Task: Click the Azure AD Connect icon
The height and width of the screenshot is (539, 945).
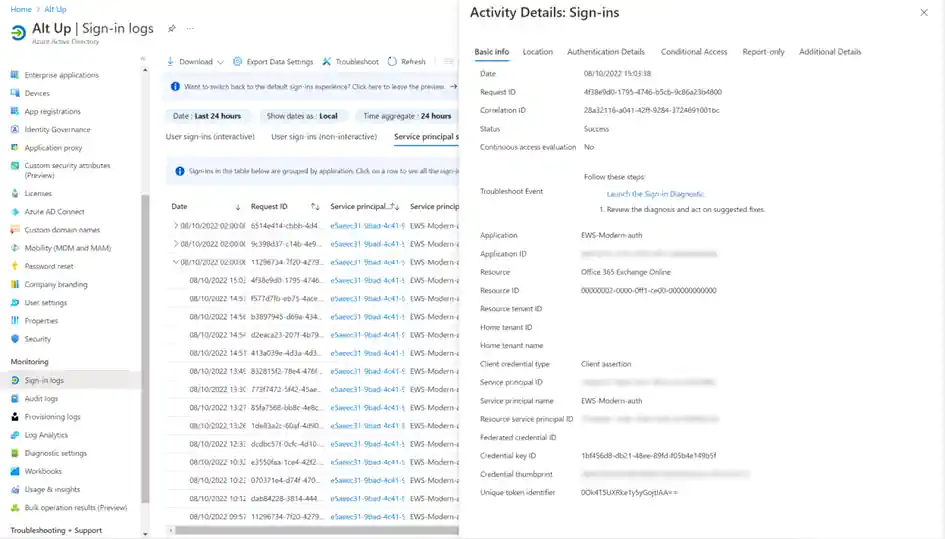Action: point(15,212)
